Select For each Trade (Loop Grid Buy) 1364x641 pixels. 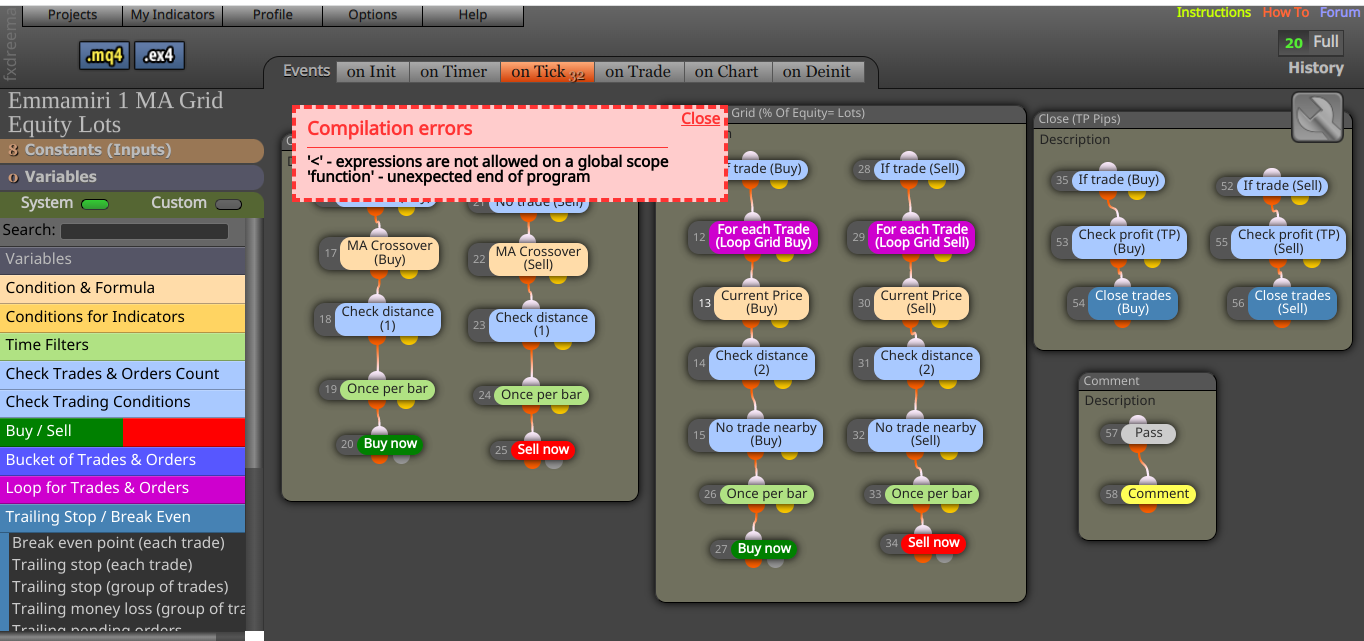click(763, 236)
